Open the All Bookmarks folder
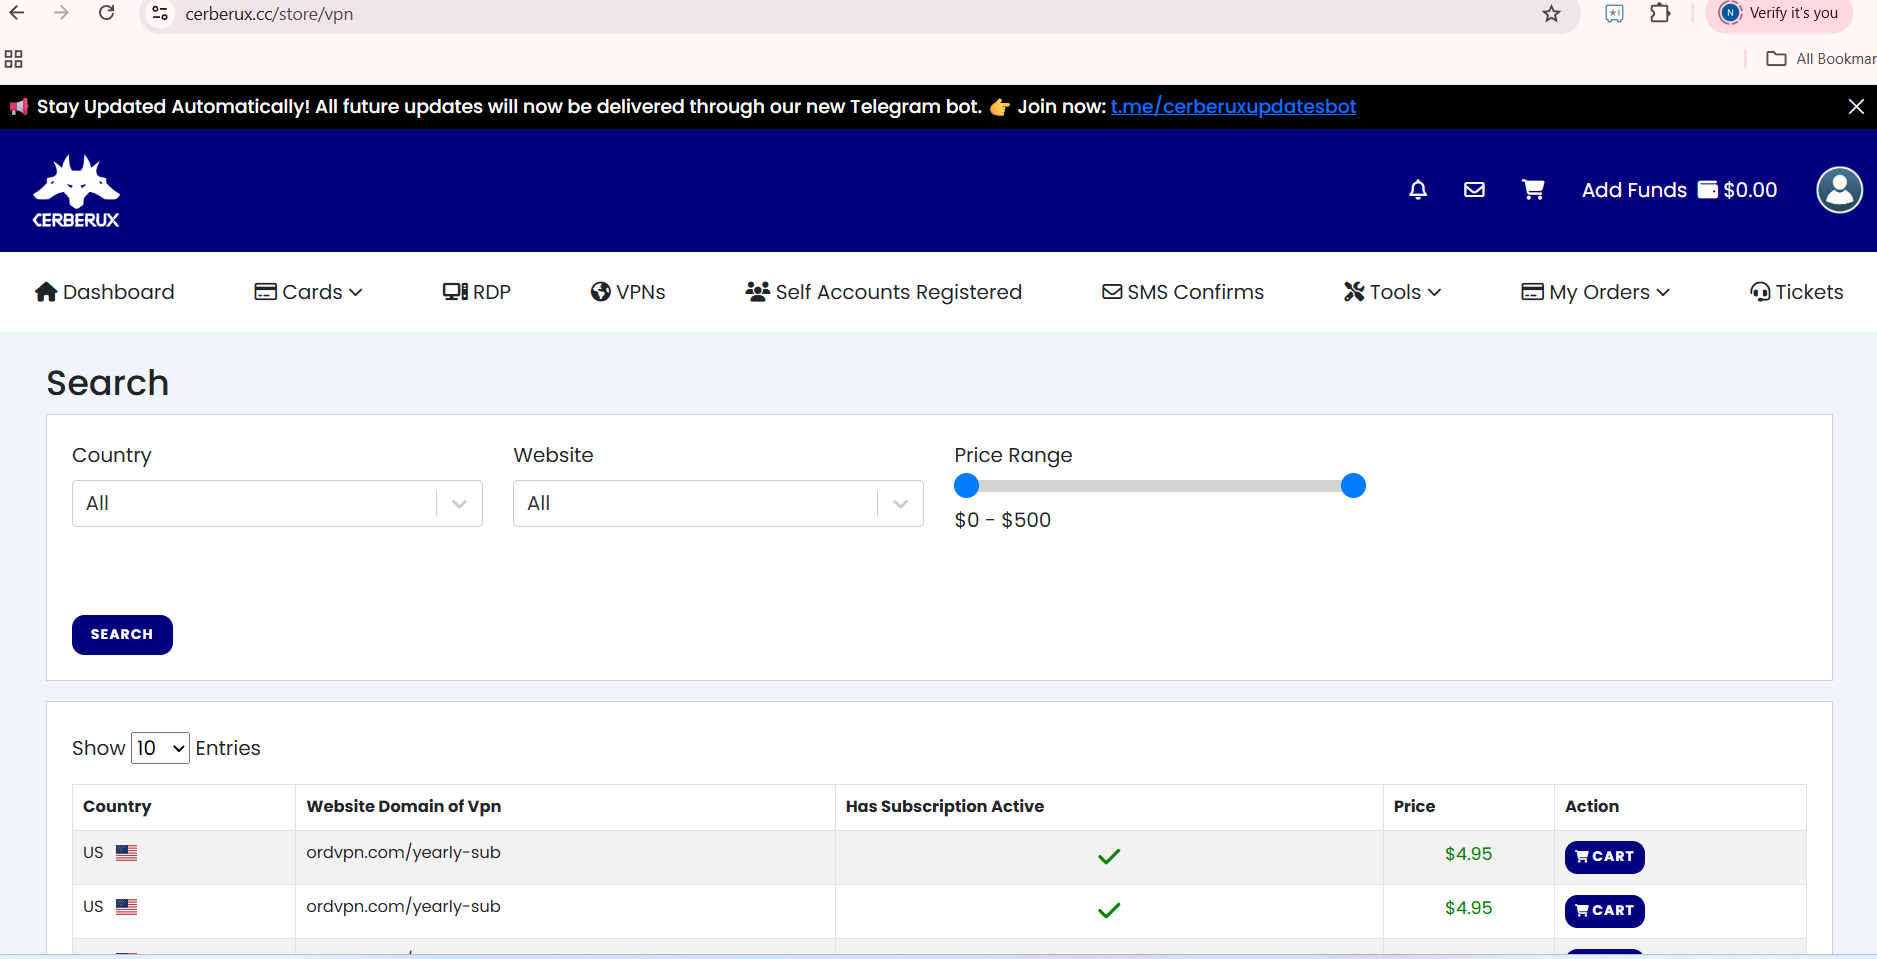The image size is (1877, 959). [x=1821, y=59]
